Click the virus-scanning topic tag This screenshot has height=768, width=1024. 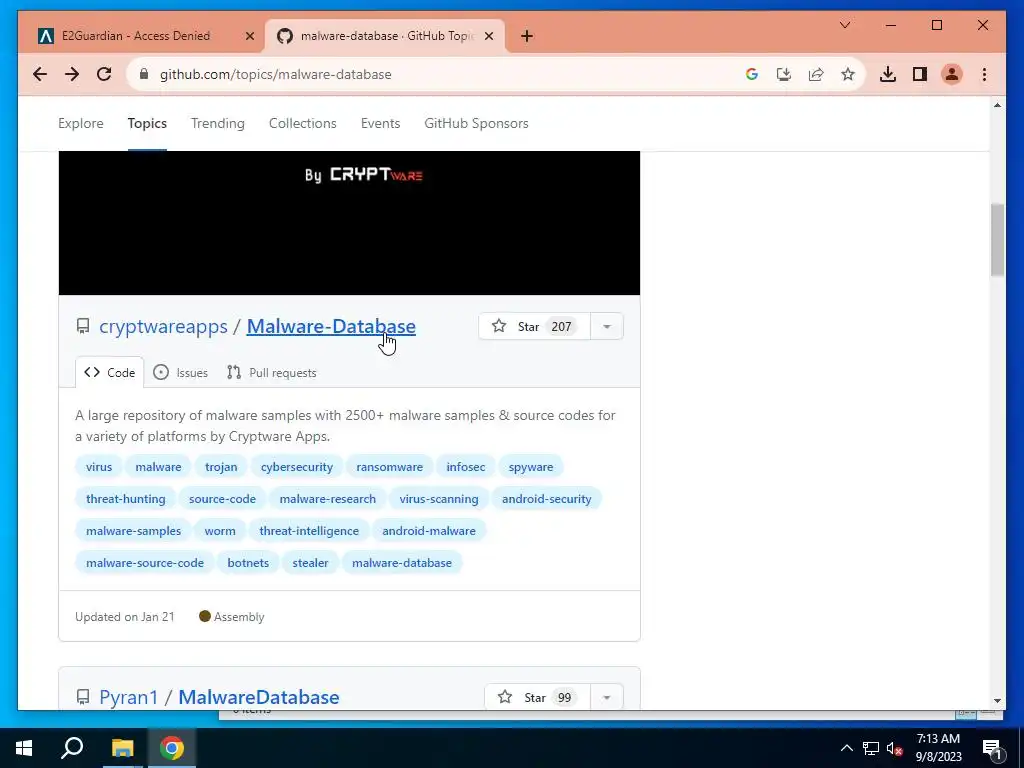pos(439,499)
